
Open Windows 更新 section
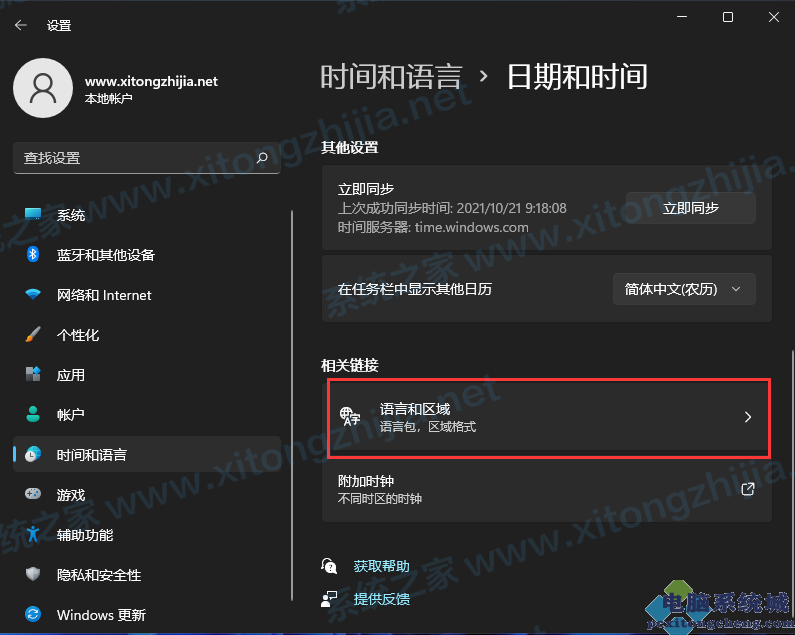(x=147, y=615)
